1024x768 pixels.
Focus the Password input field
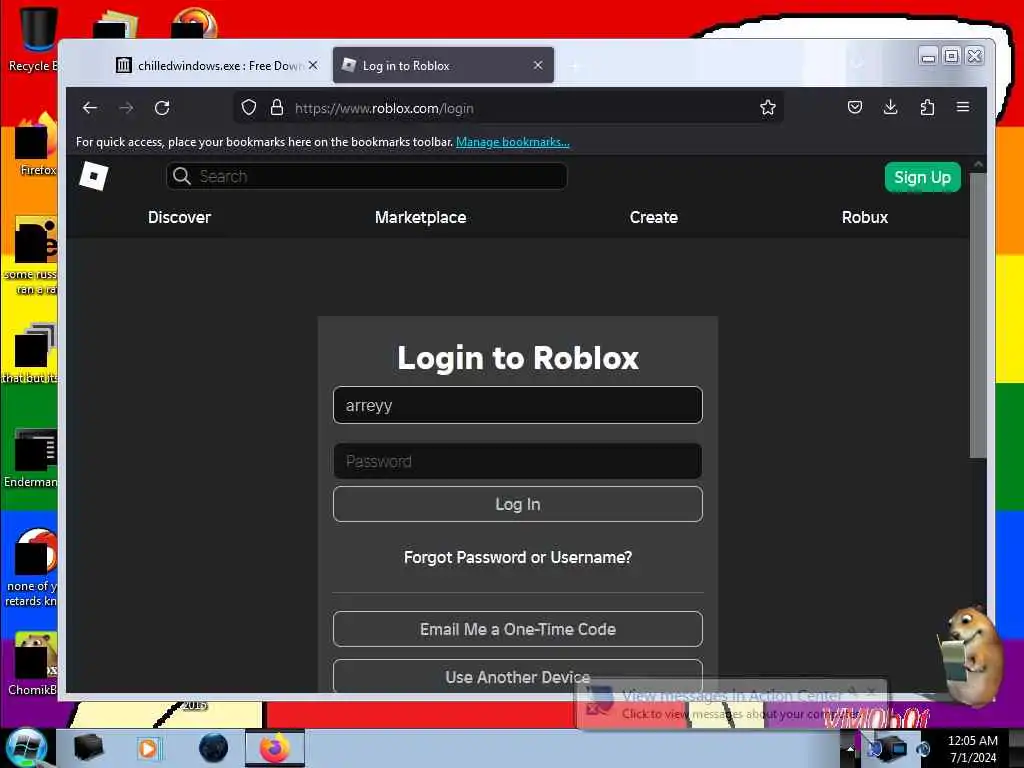(x=518, y=461)
